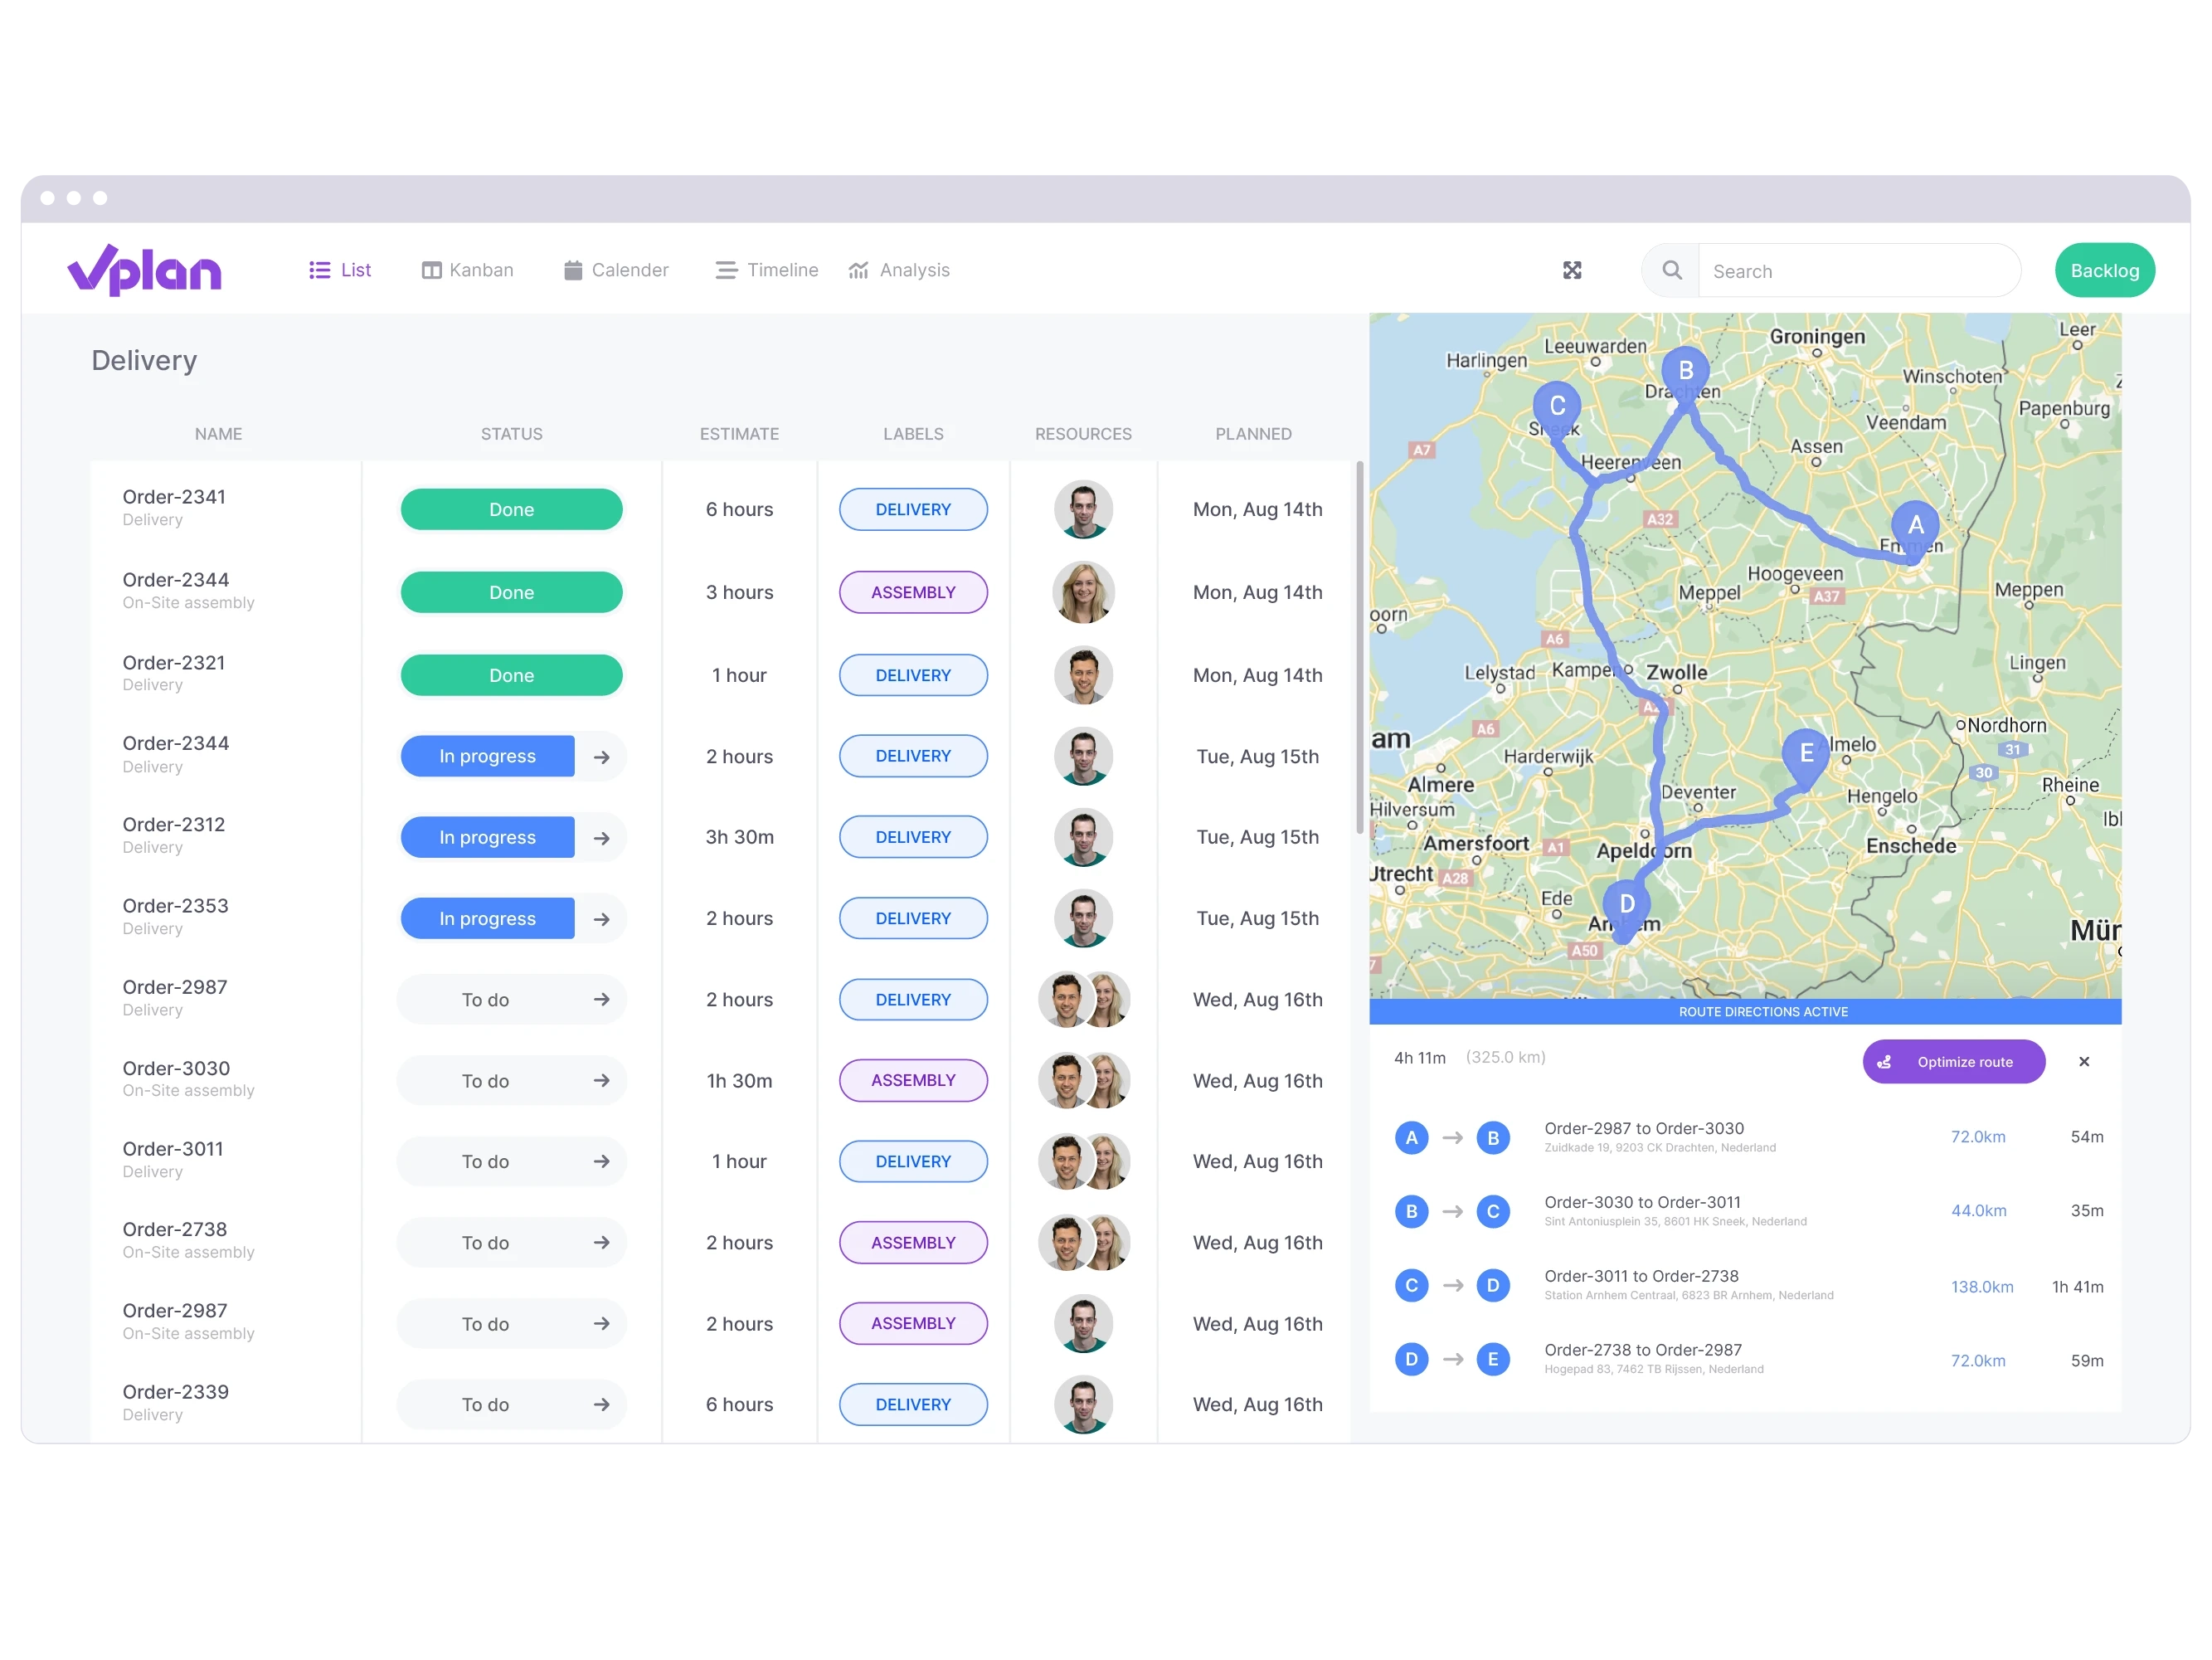Click the List view icon

[321, 270]
